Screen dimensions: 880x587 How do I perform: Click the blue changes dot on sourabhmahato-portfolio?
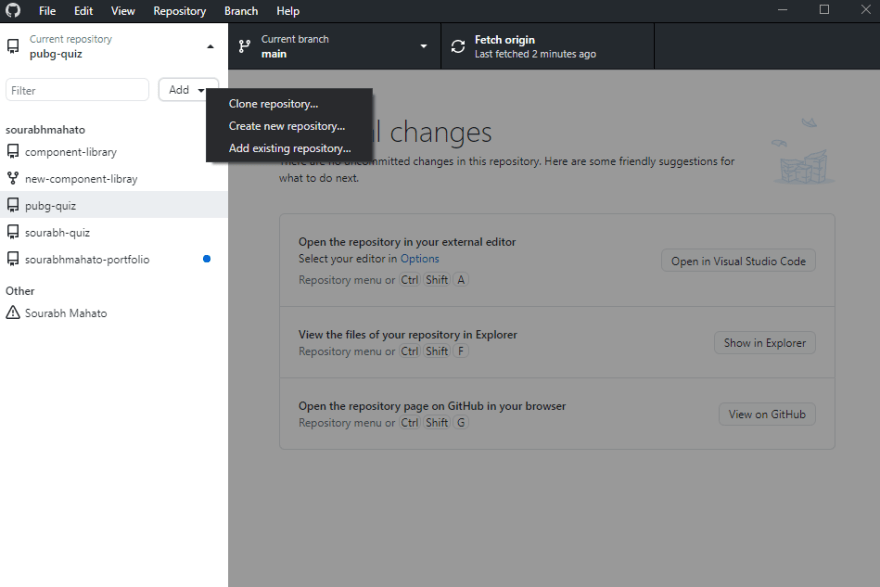[x=207, y=259]
